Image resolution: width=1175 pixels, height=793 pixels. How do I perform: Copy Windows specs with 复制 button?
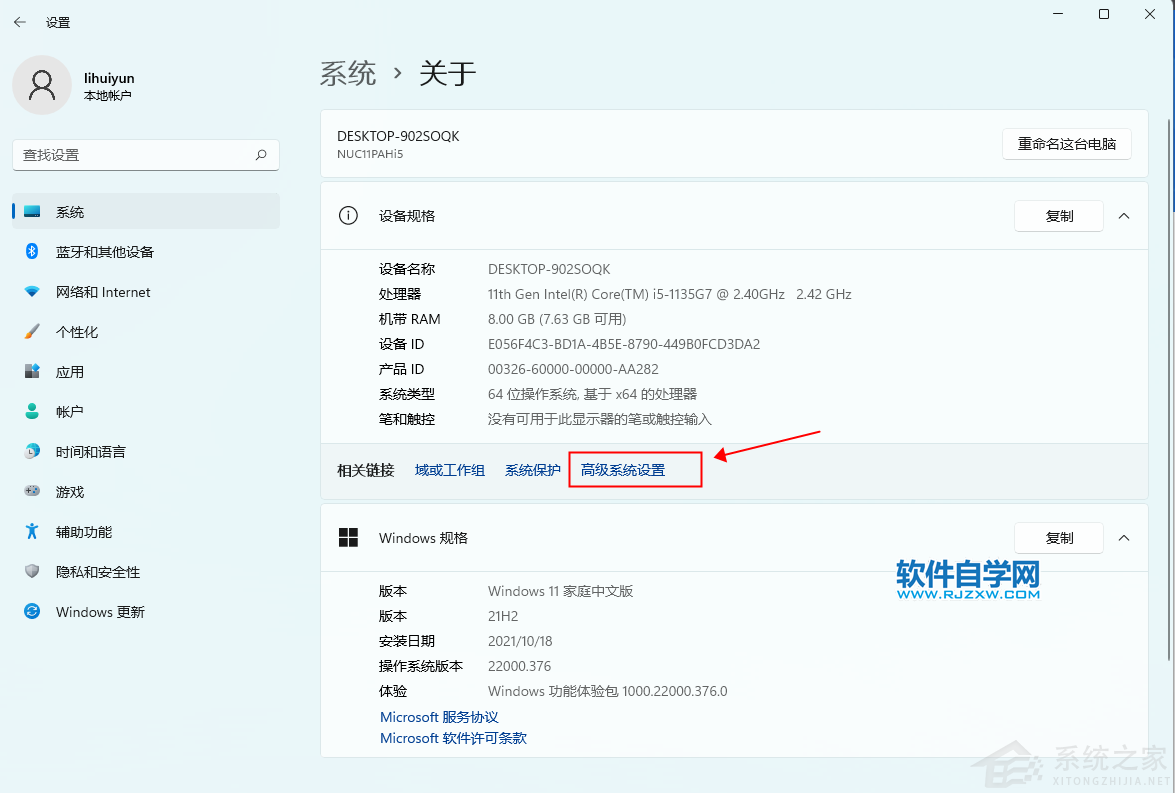(x=1059, y=538)
